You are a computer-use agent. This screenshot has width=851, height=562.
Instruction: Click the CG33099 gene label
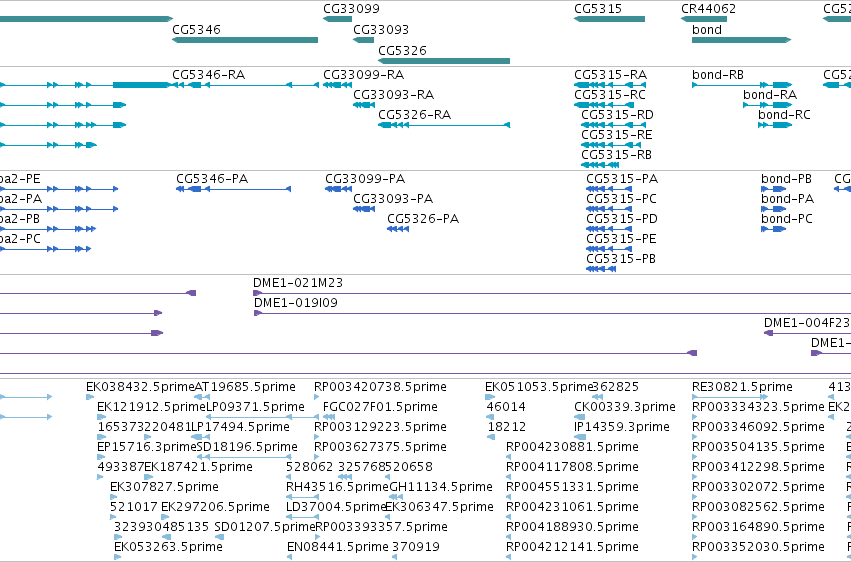click(x=351, y=9)
